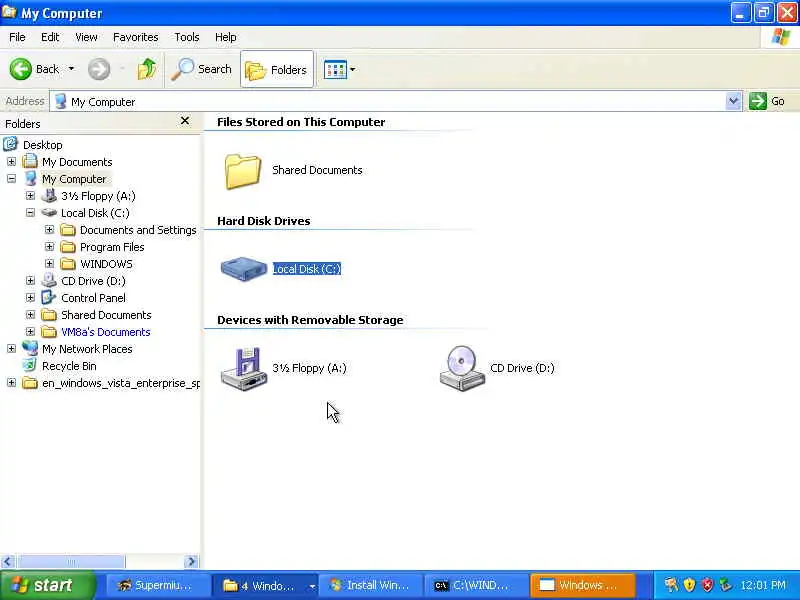The height and width of the screenshot is (600, 800).
Task: Expand Control Panel tree node
Action: pos(30,298)
